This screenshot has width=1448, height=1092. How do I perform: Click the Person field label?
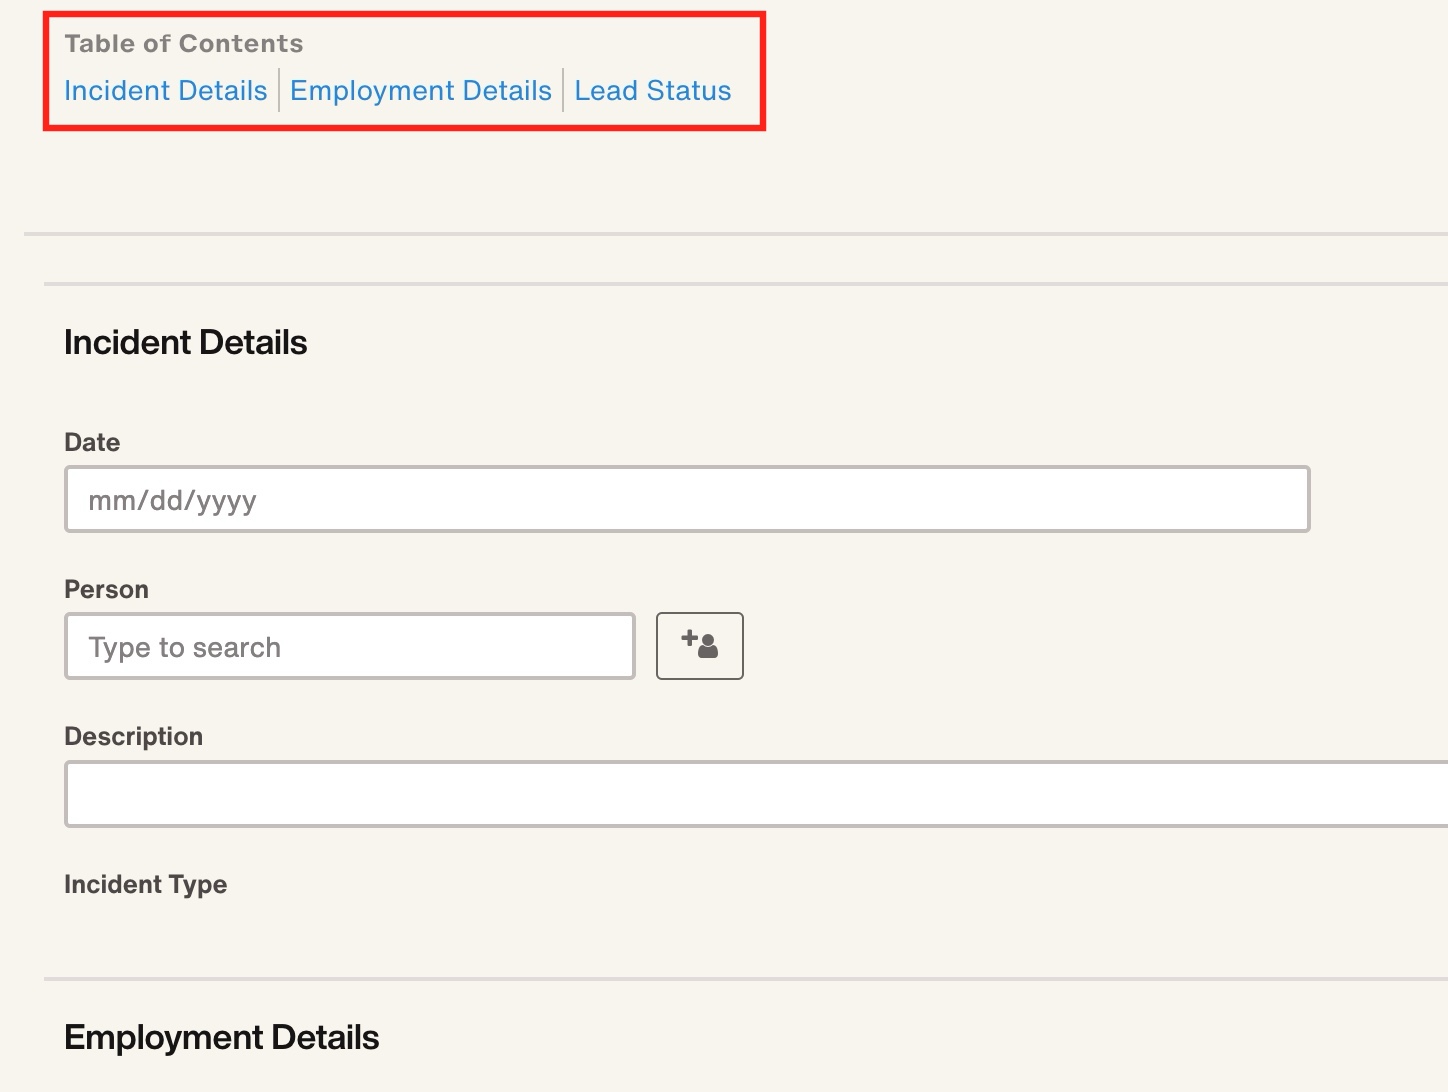click(x=106, y=589)
